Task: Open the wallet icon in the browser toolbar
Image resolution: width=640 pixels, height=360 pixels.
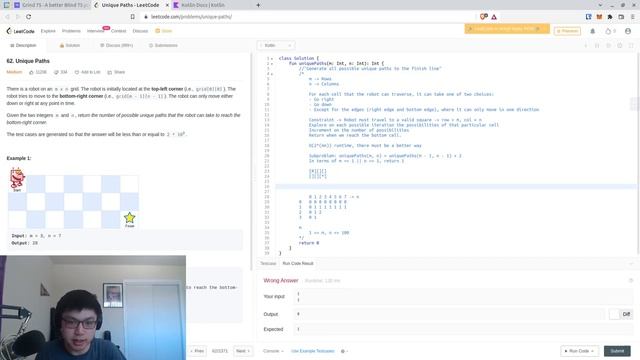Action: (x=621, y=17)
